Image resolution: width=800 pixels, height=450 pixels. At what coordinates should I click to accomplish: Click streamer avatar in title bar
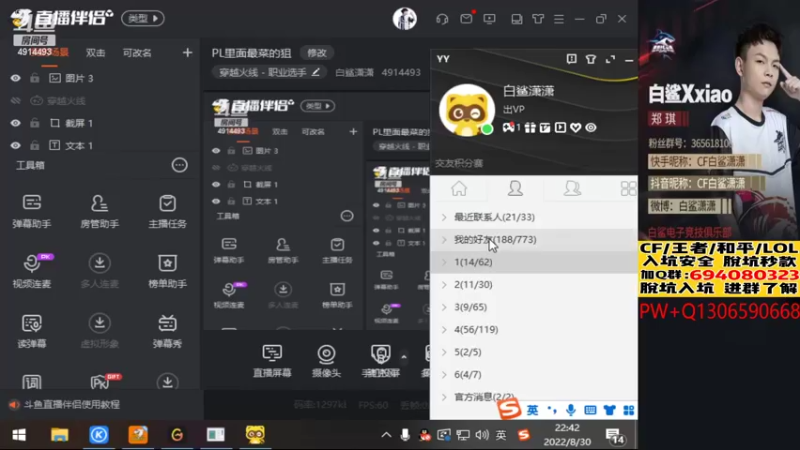coord(405,19)
